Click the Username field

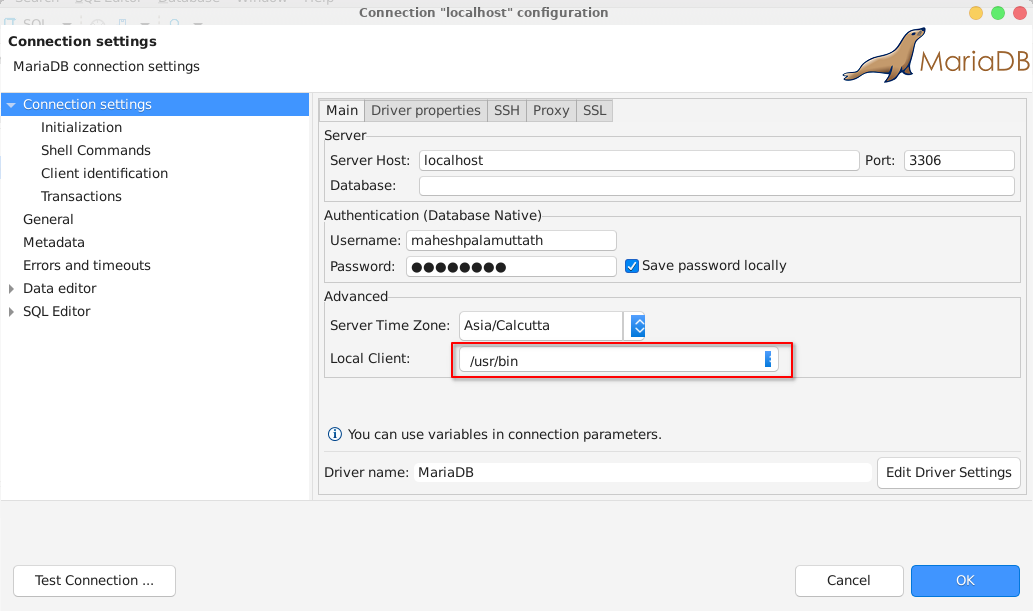tap(511, 241)
